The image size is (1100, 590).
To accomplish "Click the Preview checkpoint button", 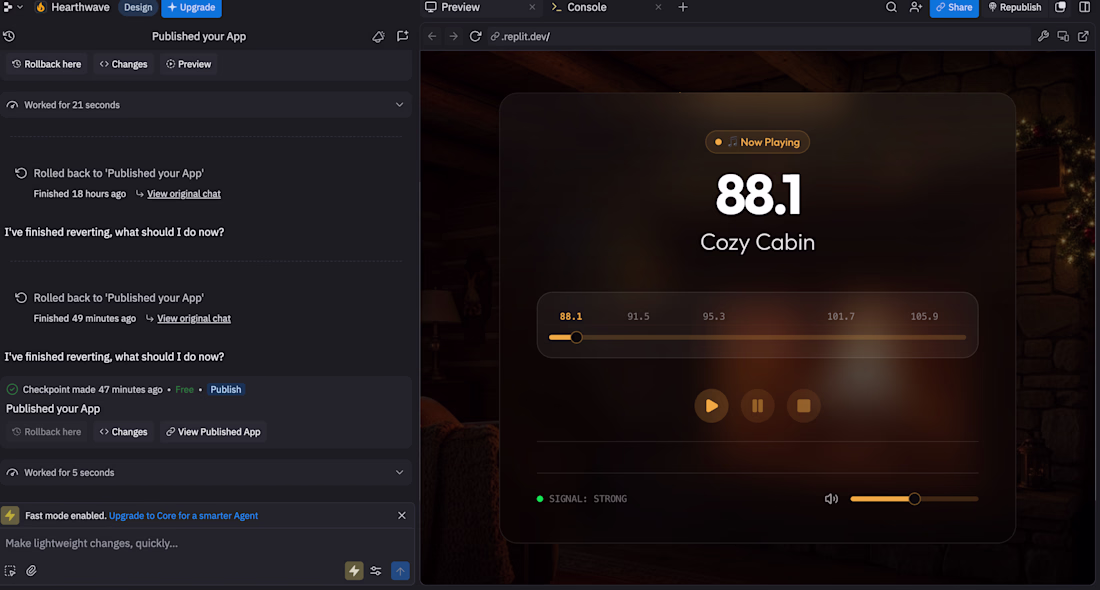I will tap(189, 64).
